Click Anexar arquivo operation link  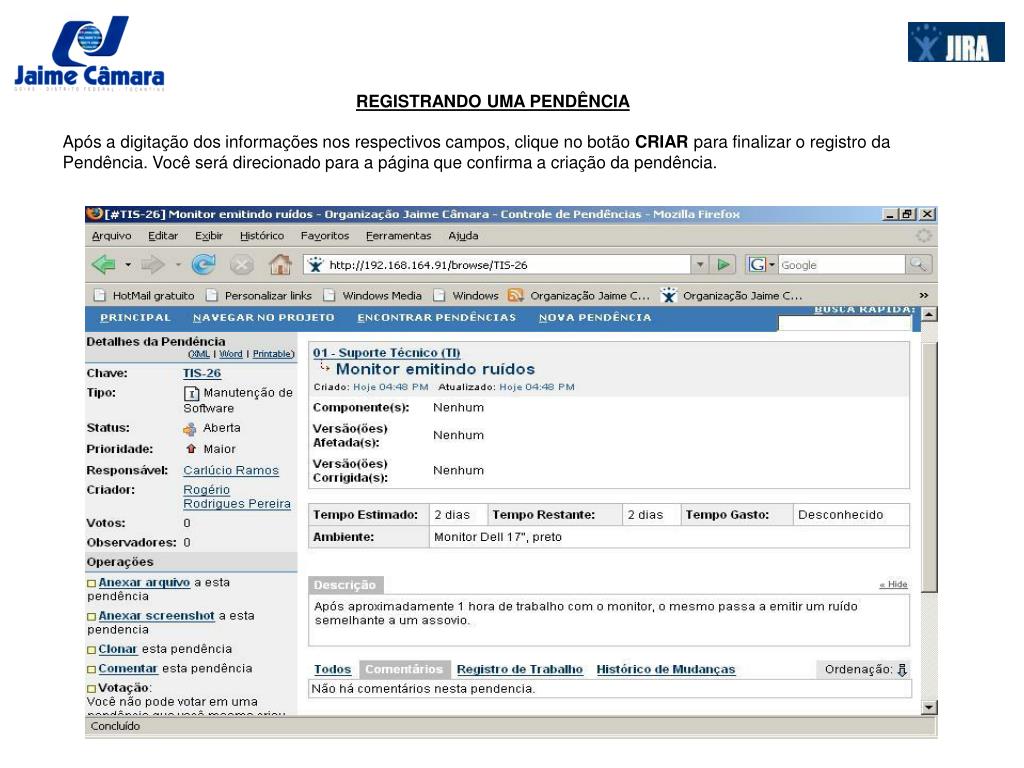click(x=144, y=583)
